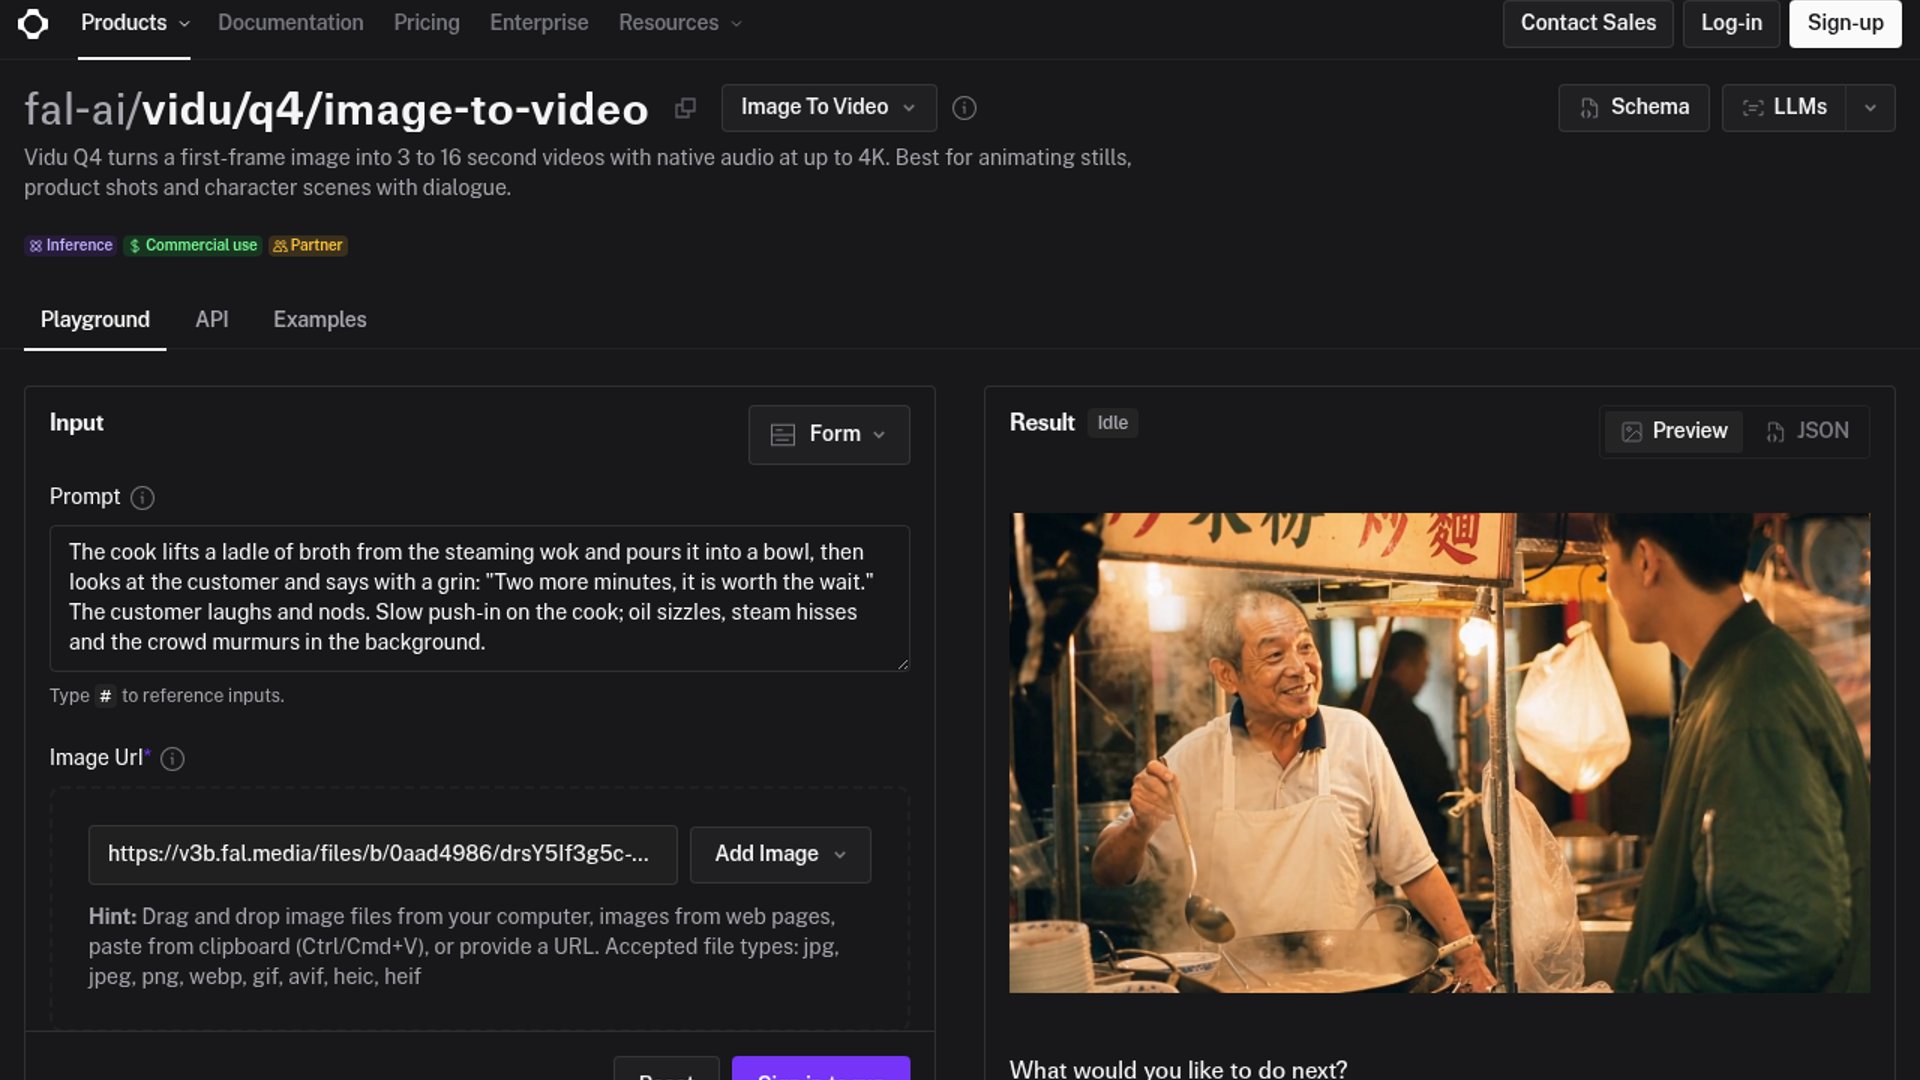Show the Prompt info tooltip icon

tap(142, 498)
